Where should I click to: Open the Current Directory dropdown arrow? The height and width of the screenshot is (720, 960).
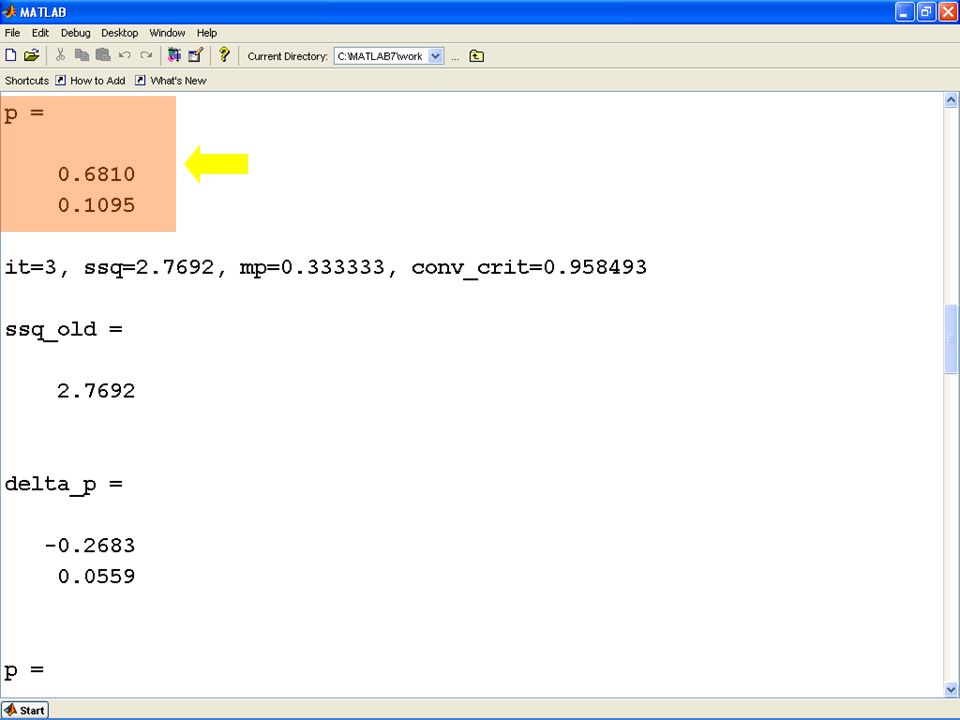(435, 56)
